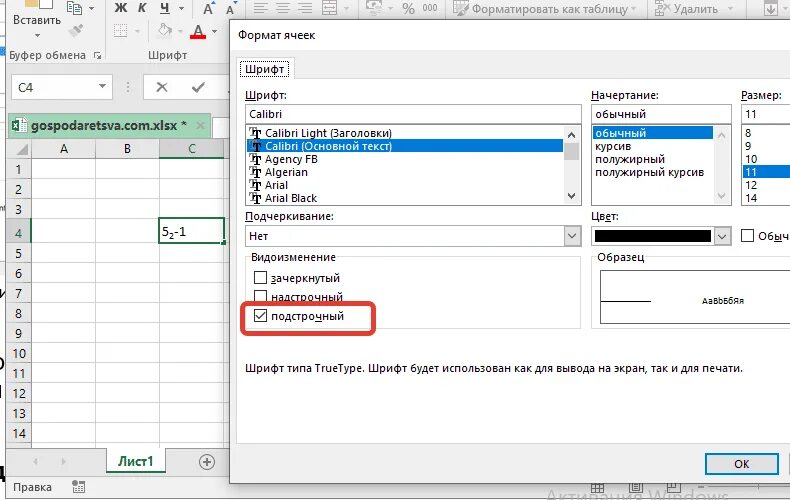790x500 pixels.
Task: Toggle italic with the К button
Action: (x=142, y=8)
